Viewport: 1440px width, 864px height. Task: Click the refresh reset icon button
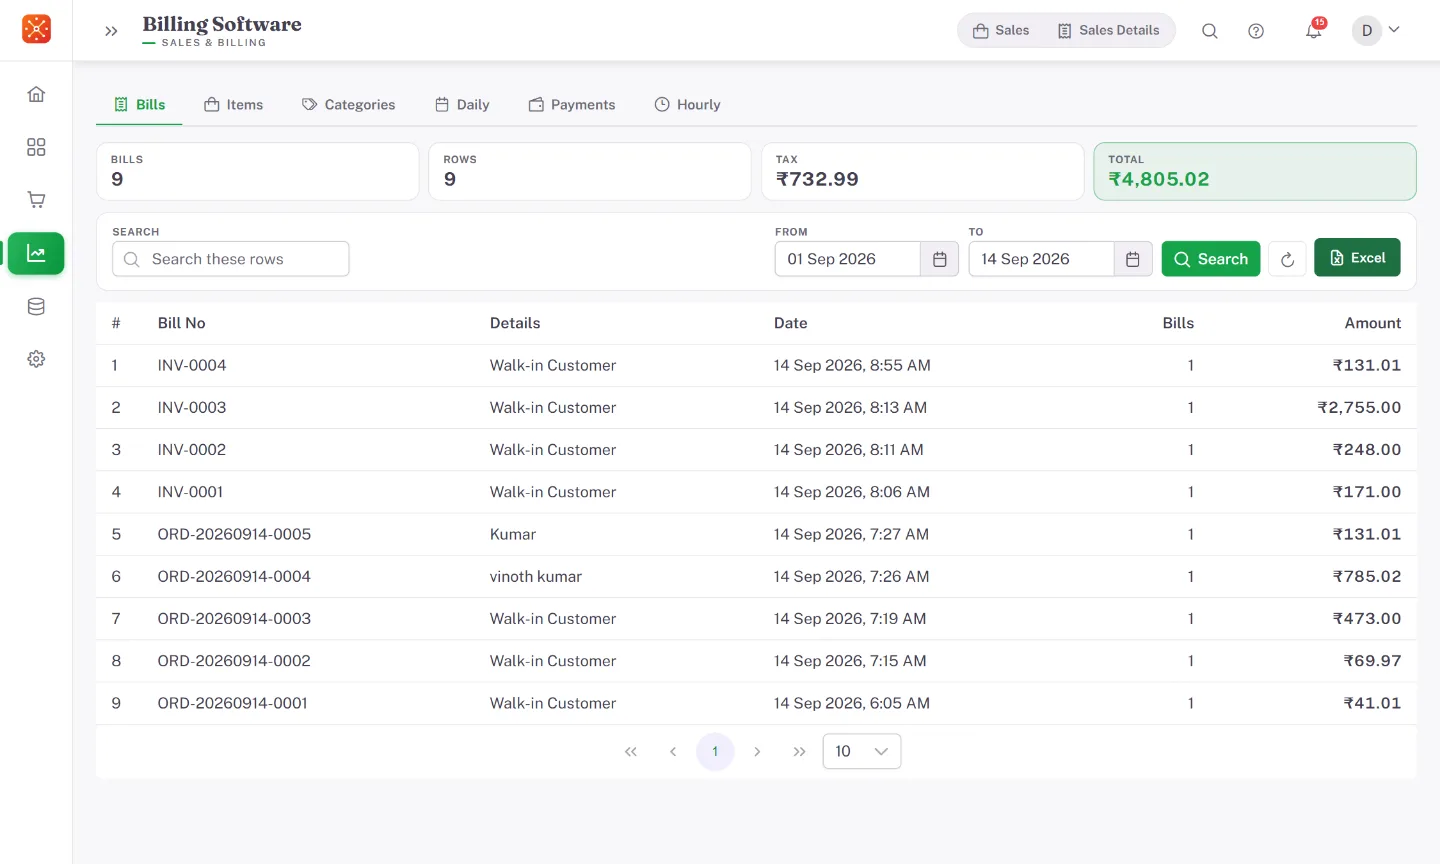pyautogui.click(x=1287, y=259)
